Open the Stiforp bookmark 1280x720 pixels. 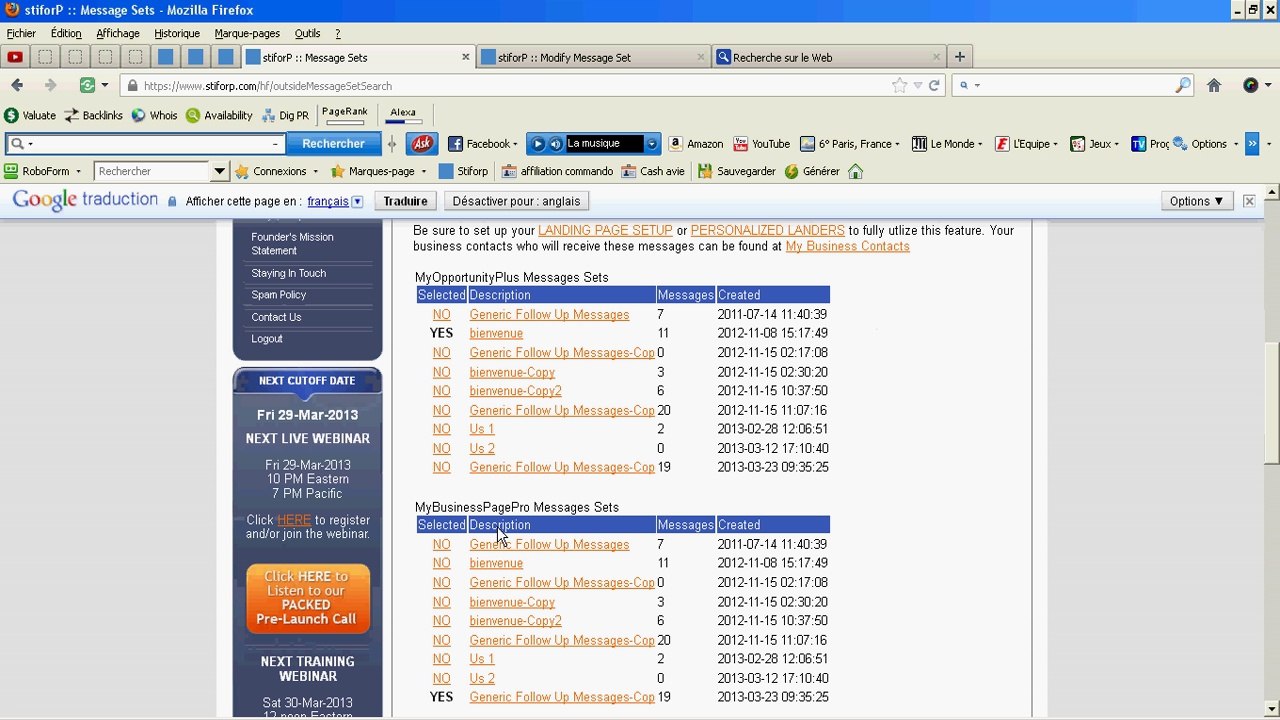464,172
